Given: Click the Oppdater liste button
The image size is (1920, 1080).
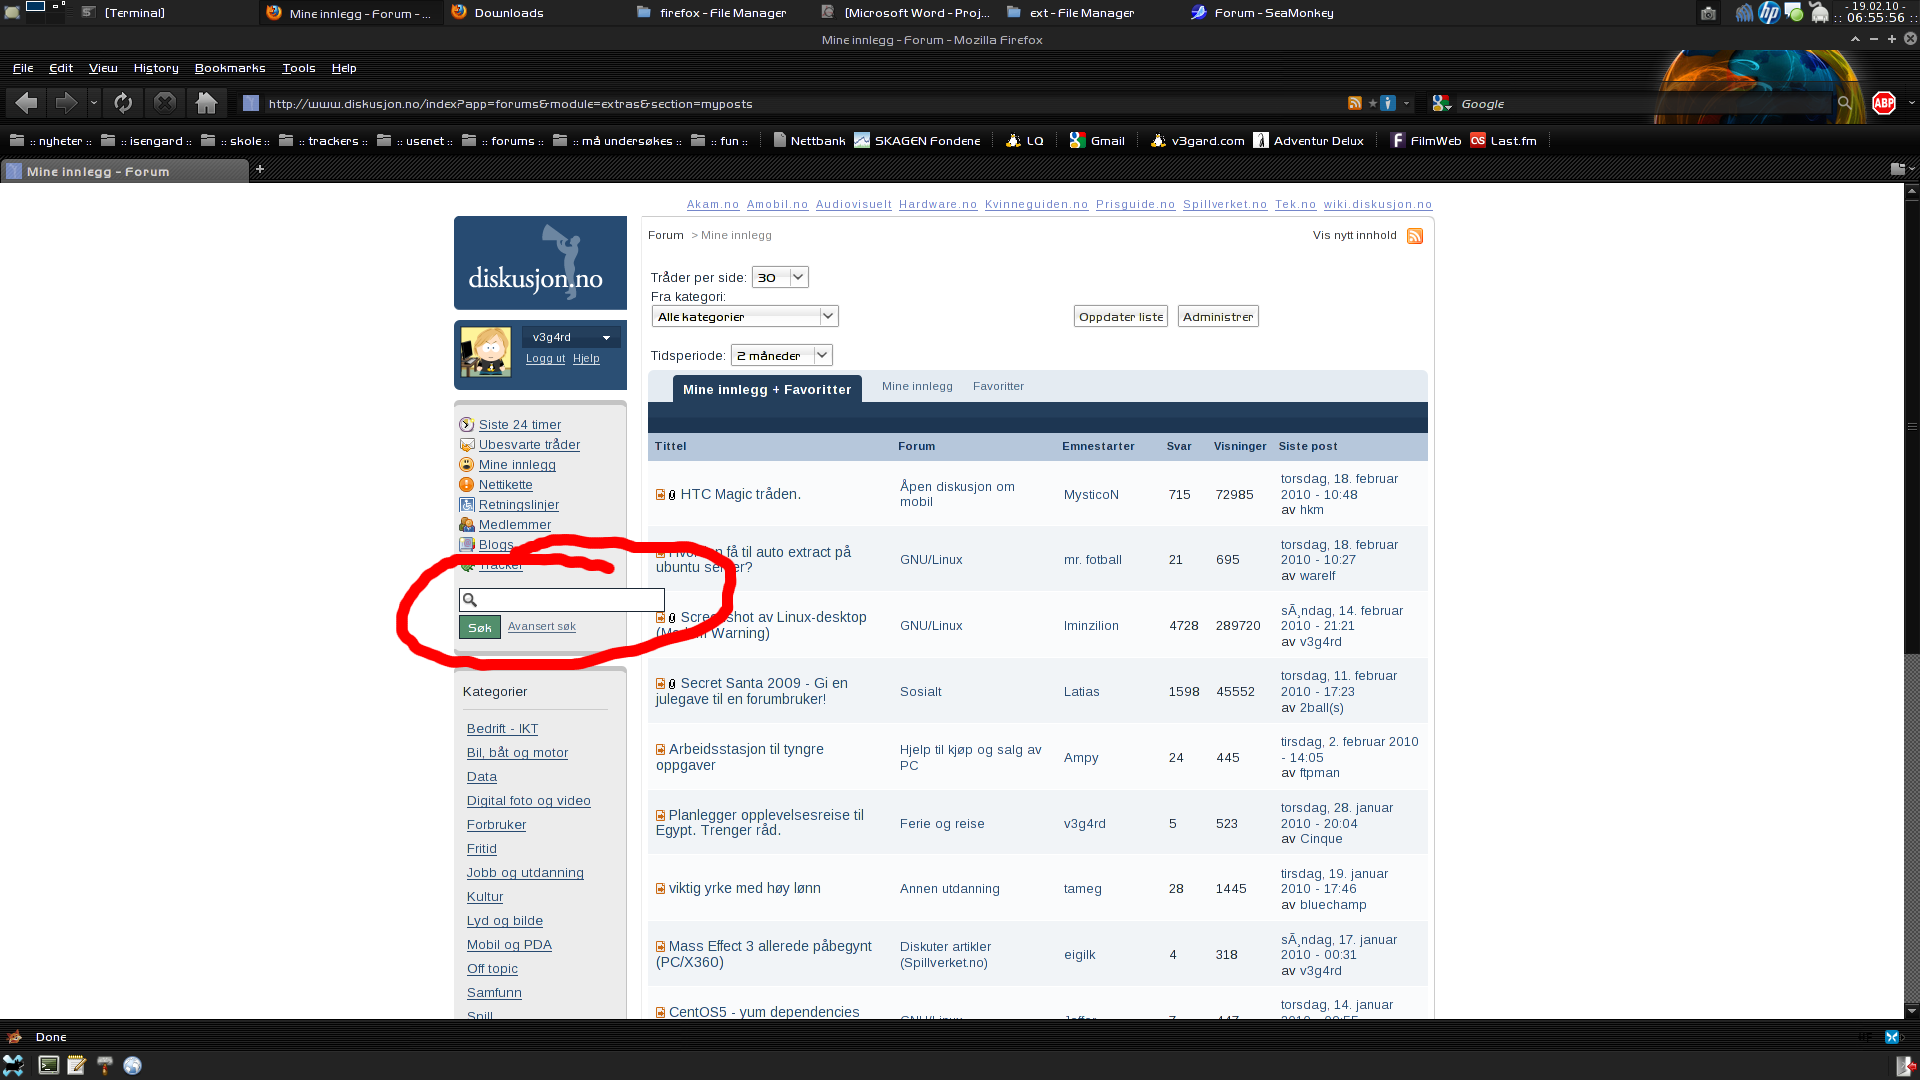Looking at the screenshot, I should [x=1121, y=316].
